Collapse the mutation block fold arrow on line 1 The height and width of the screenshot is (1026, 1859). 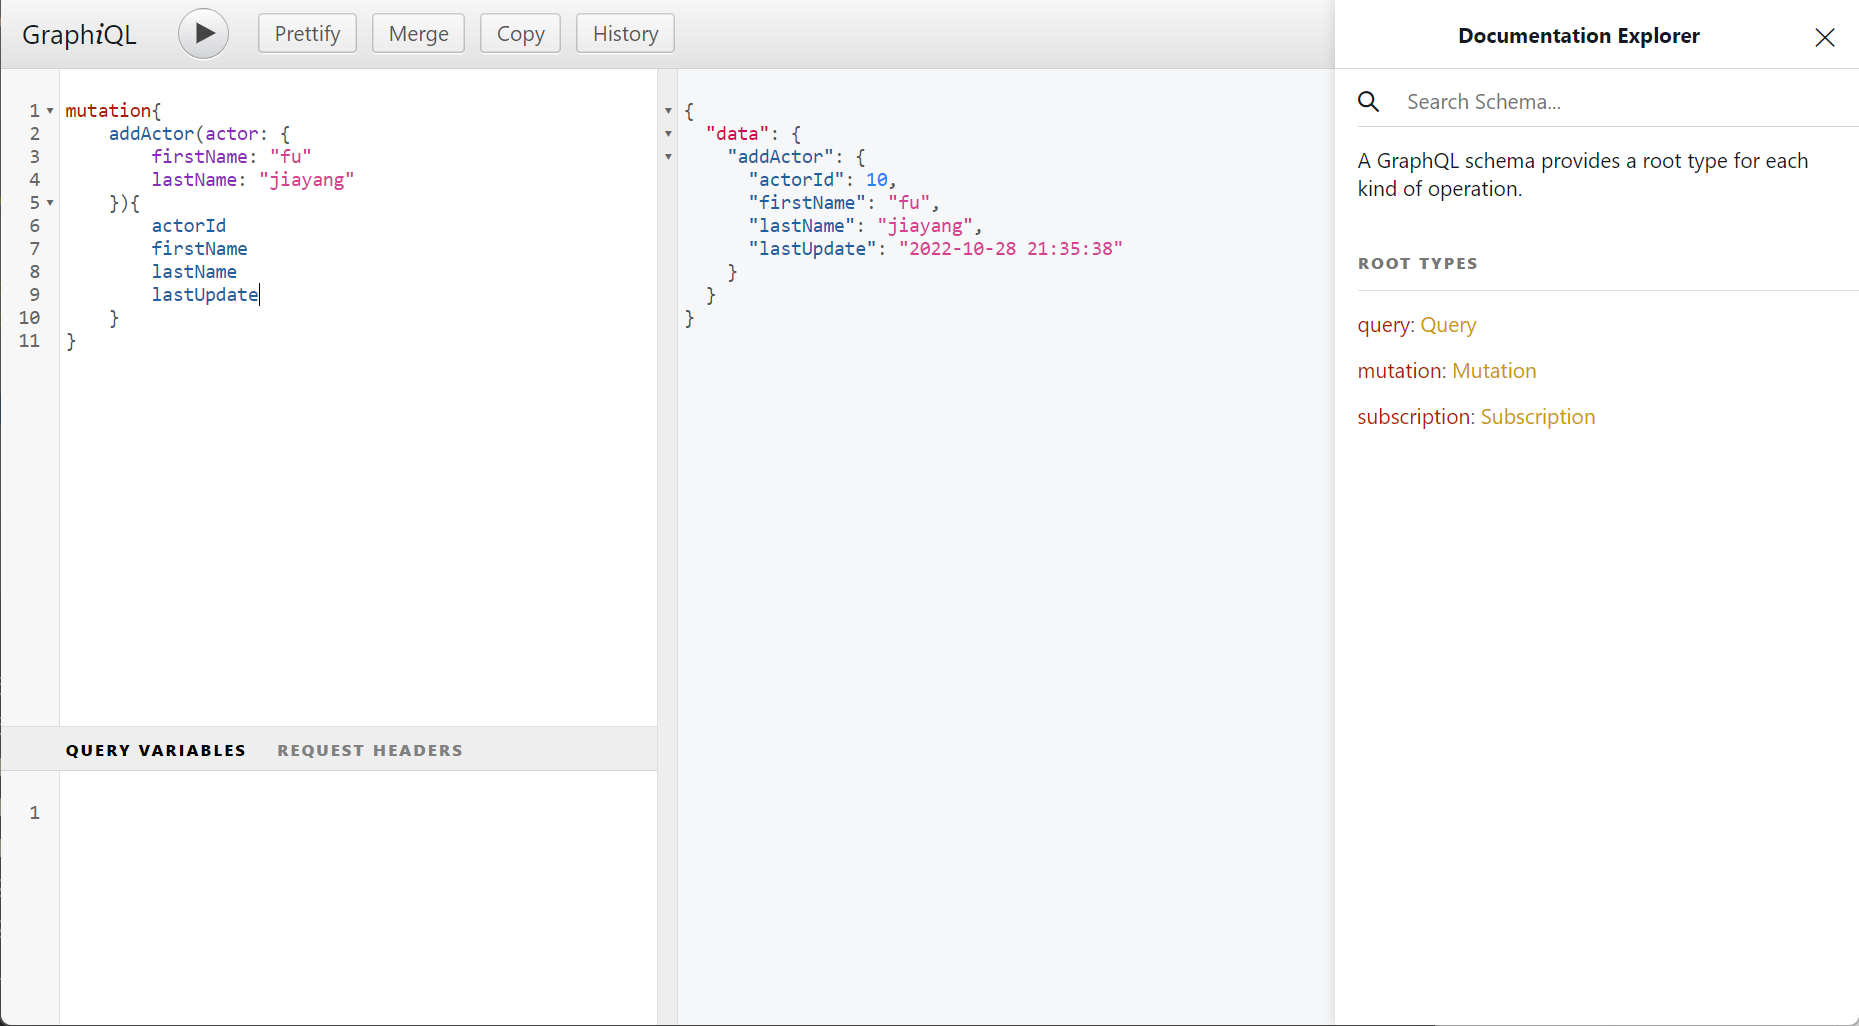[50, 111]
